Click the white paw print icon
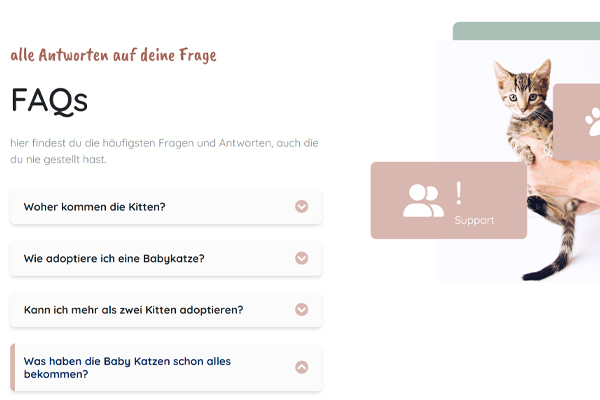 (x=593, y=122)
